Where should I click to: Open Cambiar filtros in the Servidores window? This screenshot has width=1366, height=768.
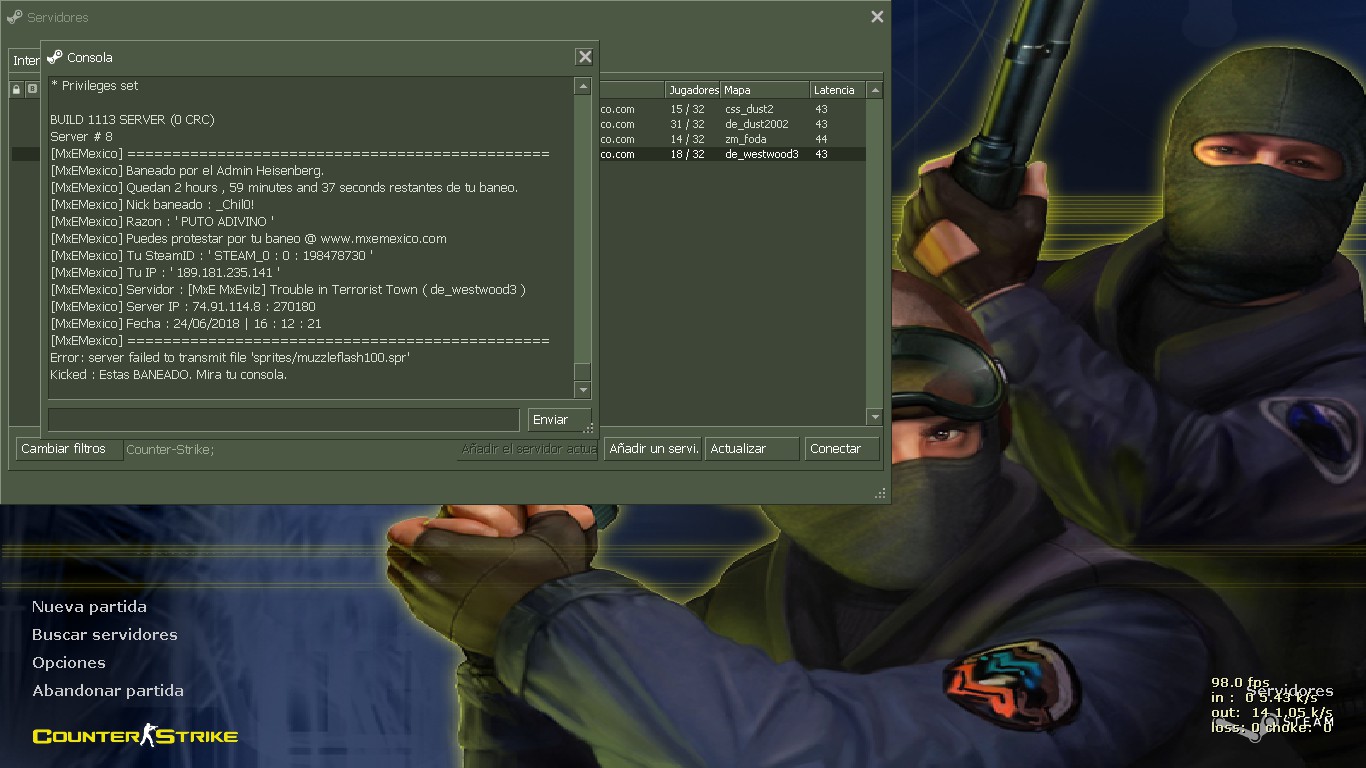[x=69, y=449]
